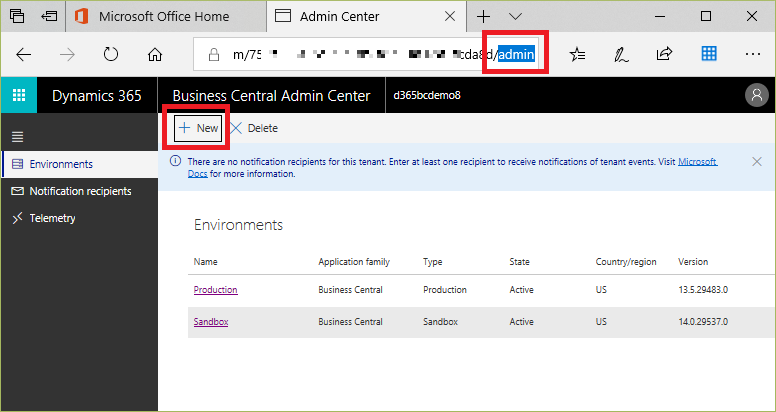The width and height of the screenshot is (776, 412).
Task: Click the State column header
Action: [x=519, y=261]
